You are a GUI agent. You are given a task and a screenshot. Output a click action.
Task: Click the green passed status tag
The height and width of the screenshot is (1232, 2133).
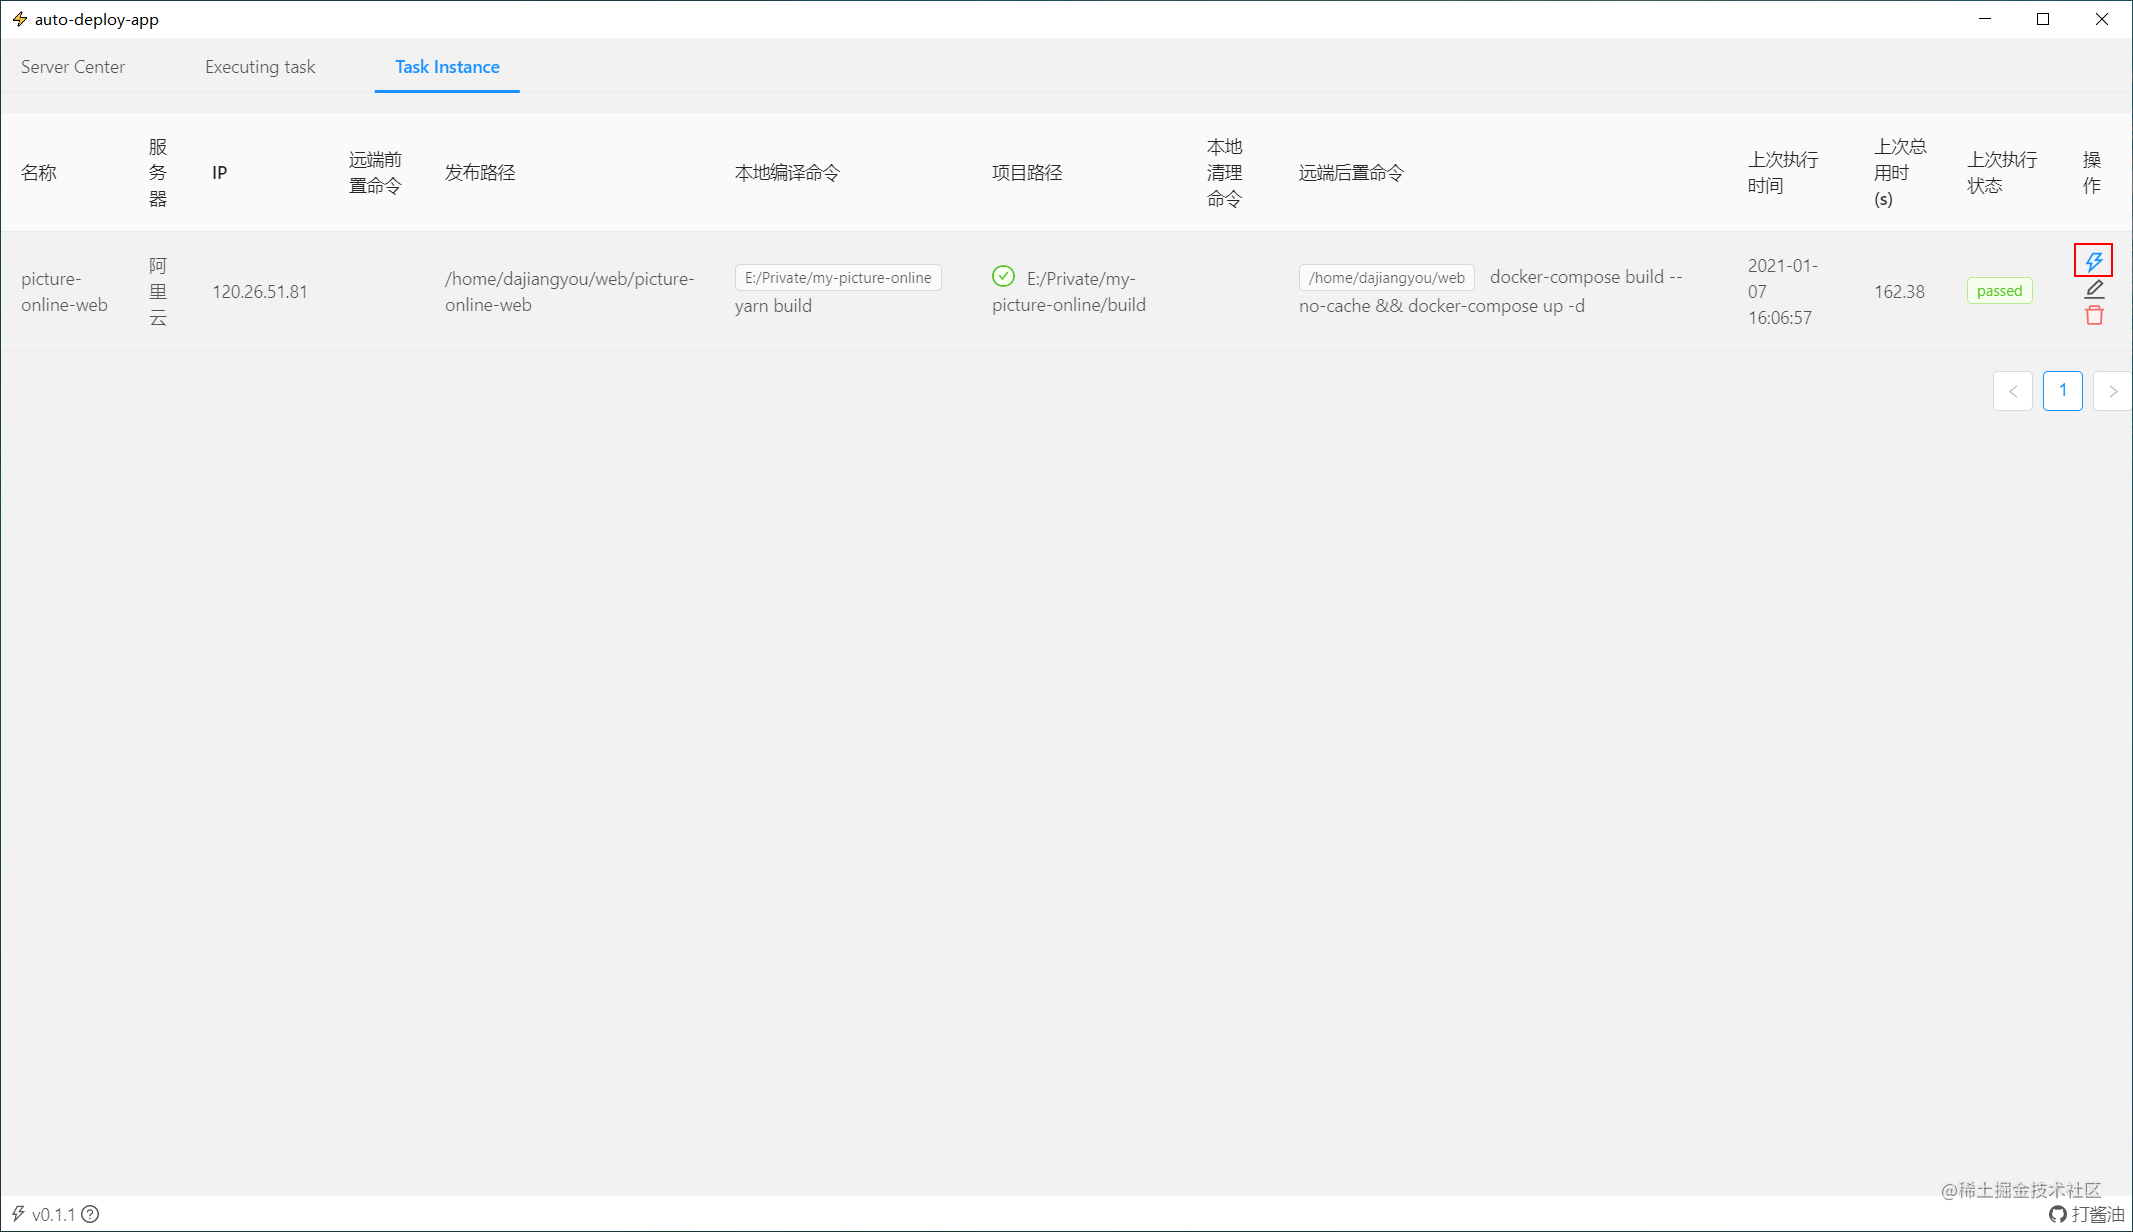(1999, 291)
